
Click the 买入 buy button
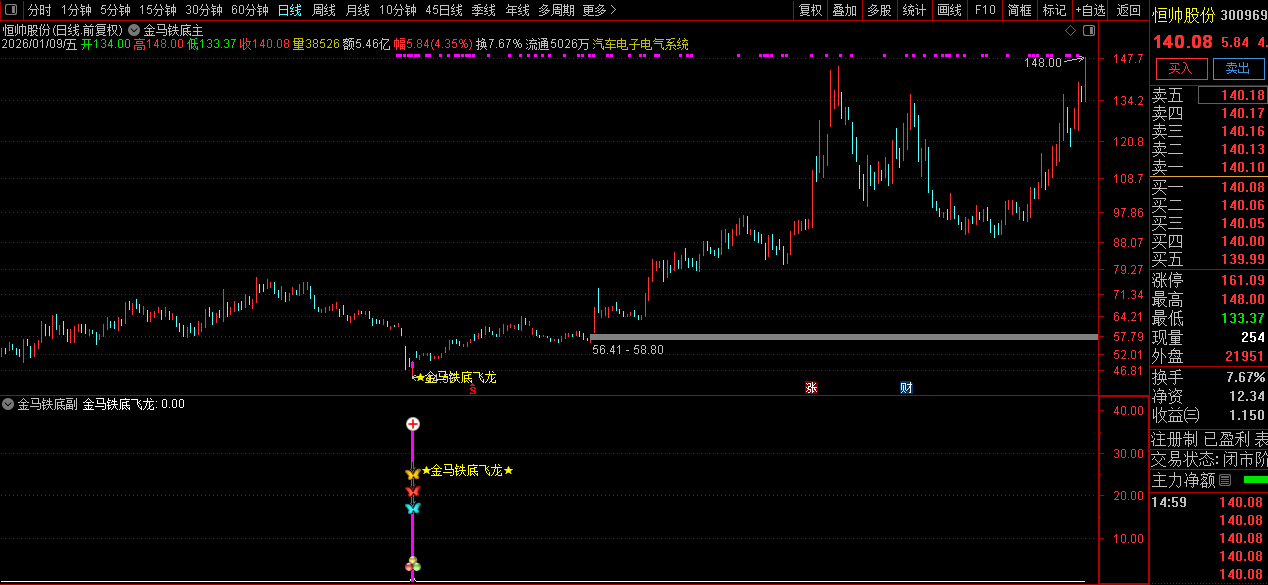click(x=1181, y=68)
